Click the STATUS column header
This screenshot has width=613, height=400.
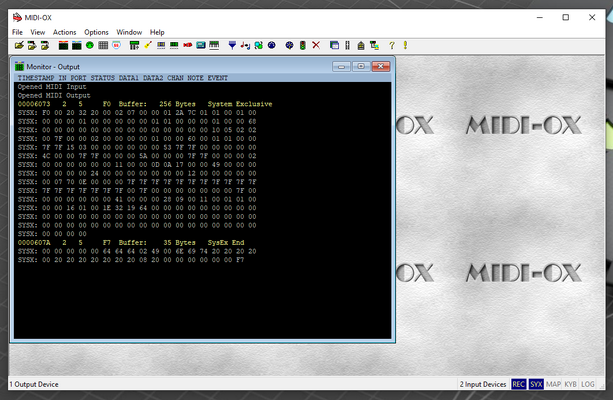[x=102, y=78]
